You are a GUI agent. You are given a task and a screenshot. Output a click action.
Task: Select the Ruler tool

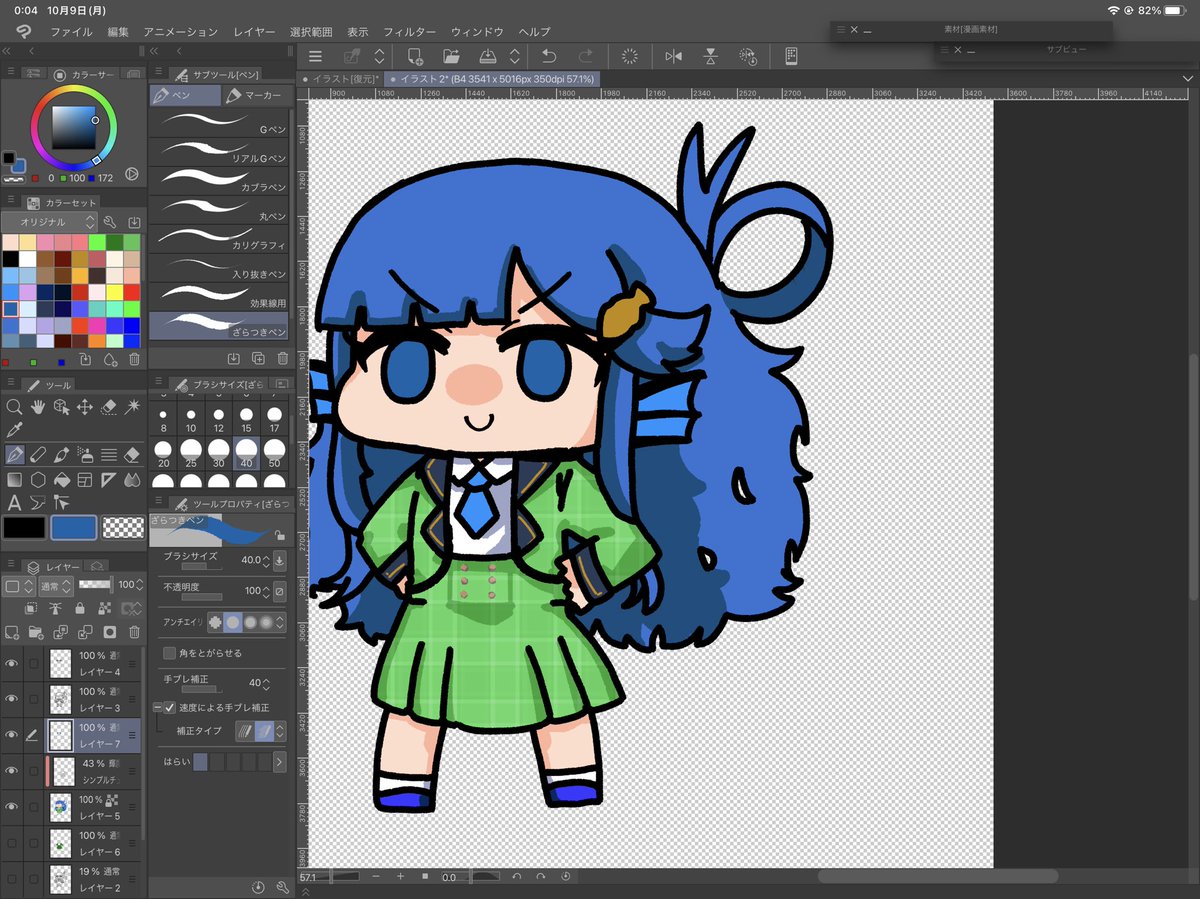click(109, 479)
